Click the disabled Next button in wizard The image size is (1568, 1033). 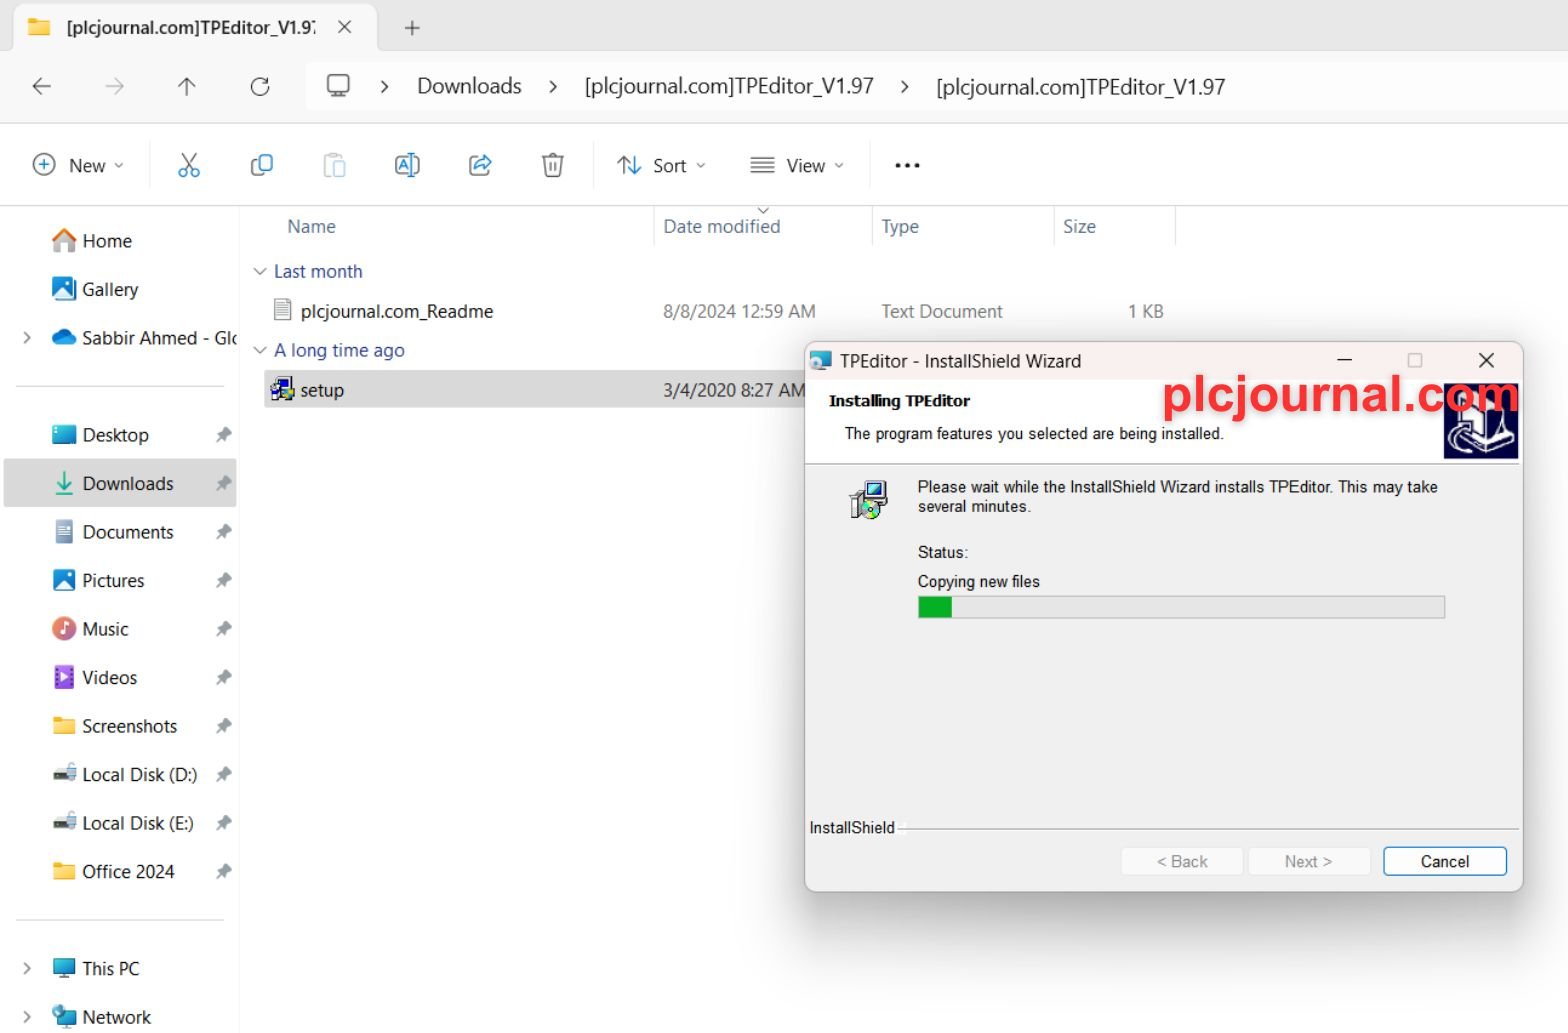pyautogui.click(x=1308, y=861)
